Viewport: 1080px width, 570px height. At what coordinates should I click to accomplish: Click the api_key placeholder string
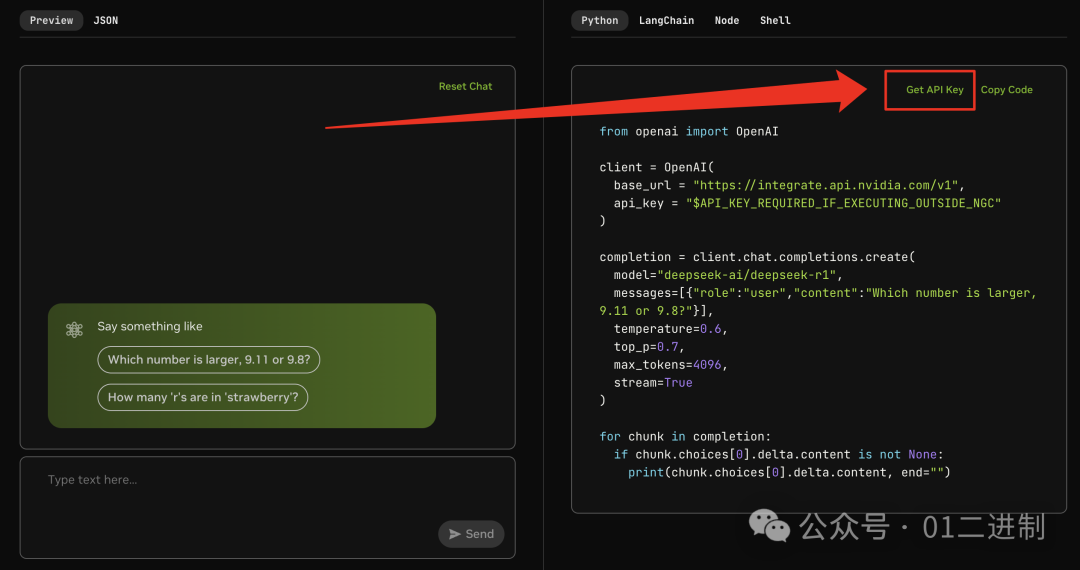pos(843,203)
